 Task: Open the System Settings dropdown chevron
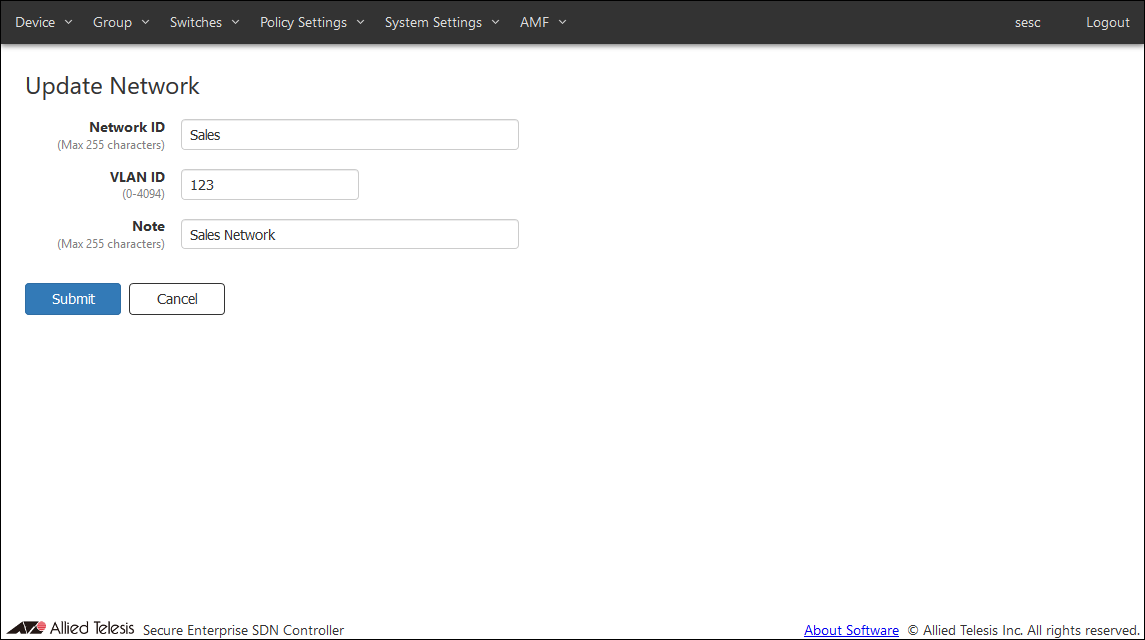pos(495,22)
